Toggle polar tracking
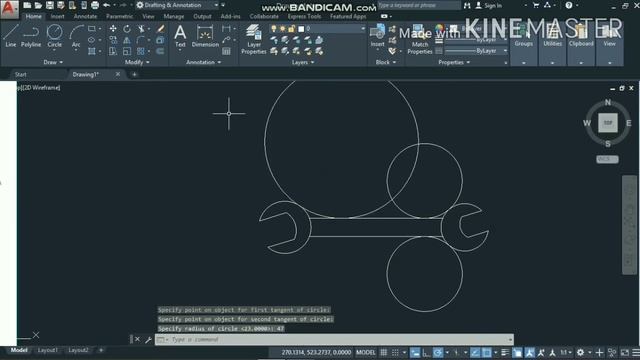640x360 pixels. coord(438,352)
